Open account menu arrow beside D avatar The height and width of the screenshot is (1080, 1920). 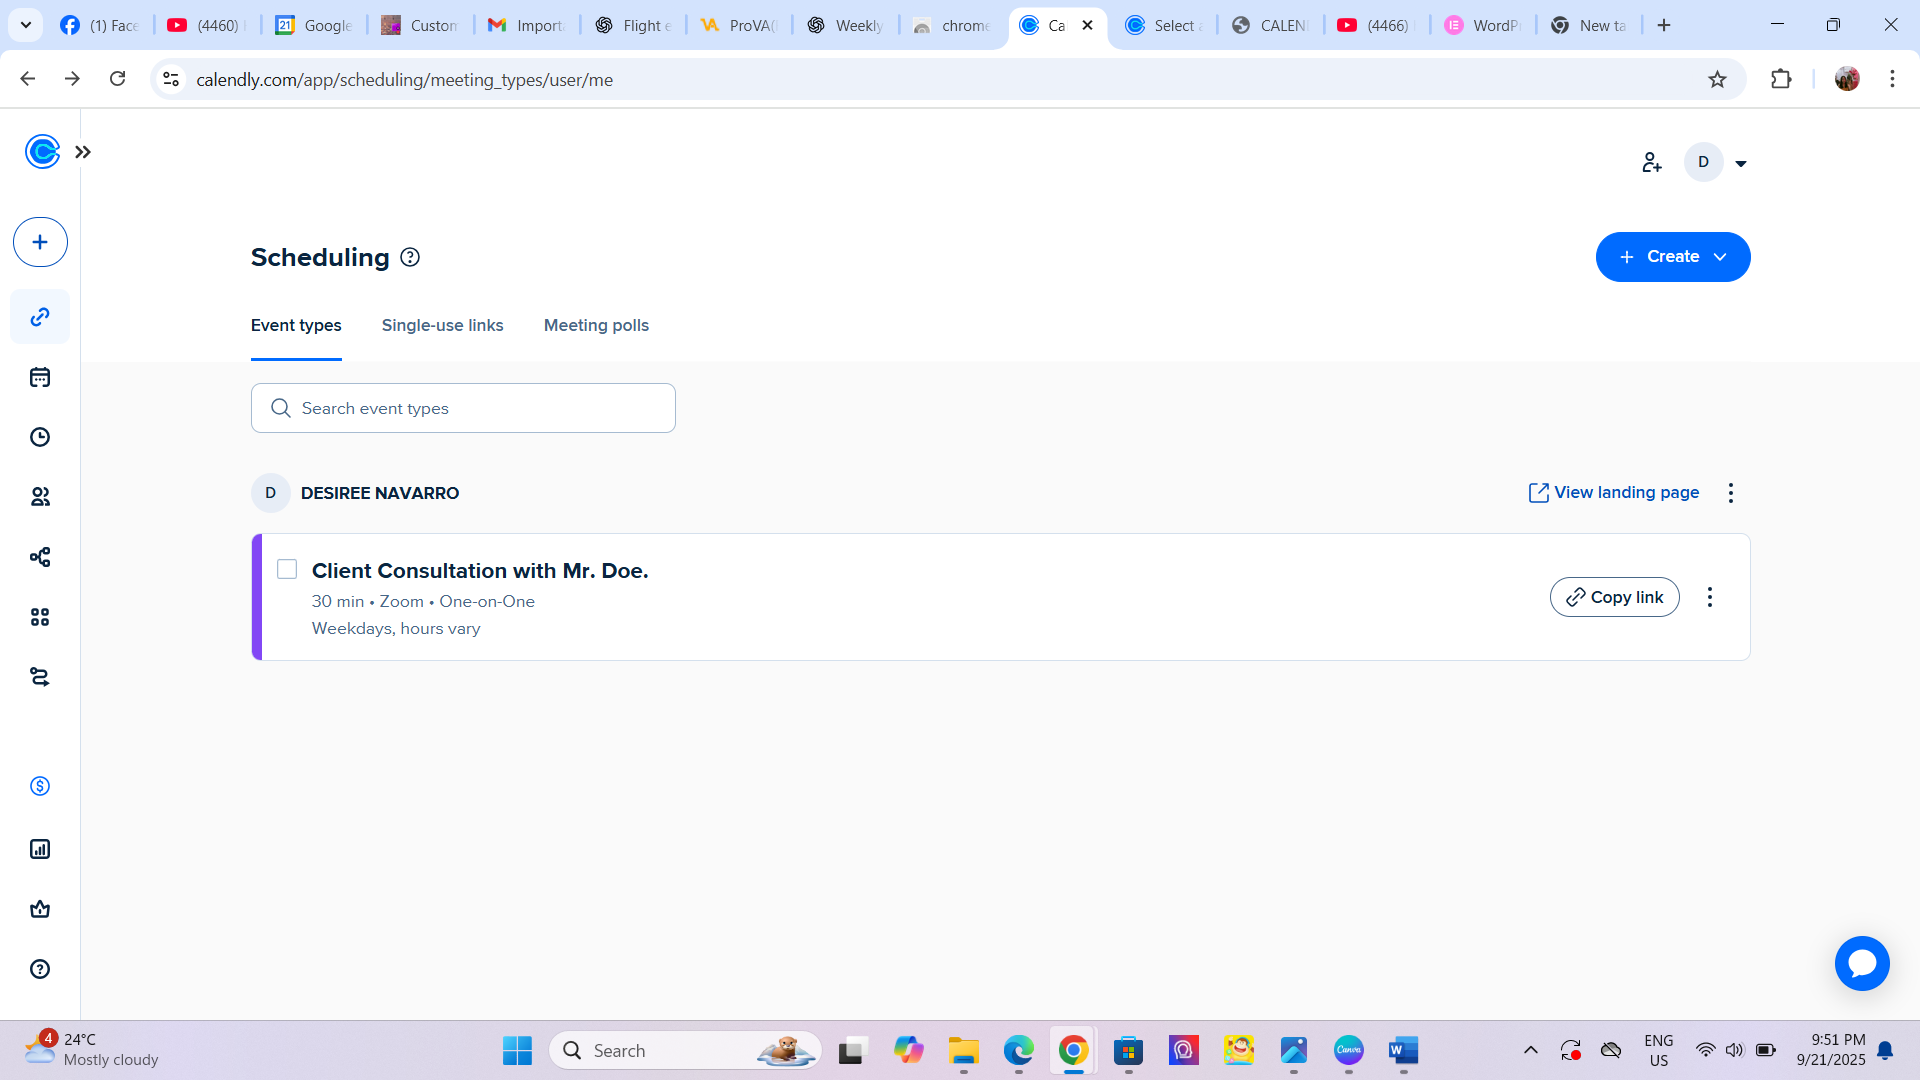click(x=1740, y=163)
